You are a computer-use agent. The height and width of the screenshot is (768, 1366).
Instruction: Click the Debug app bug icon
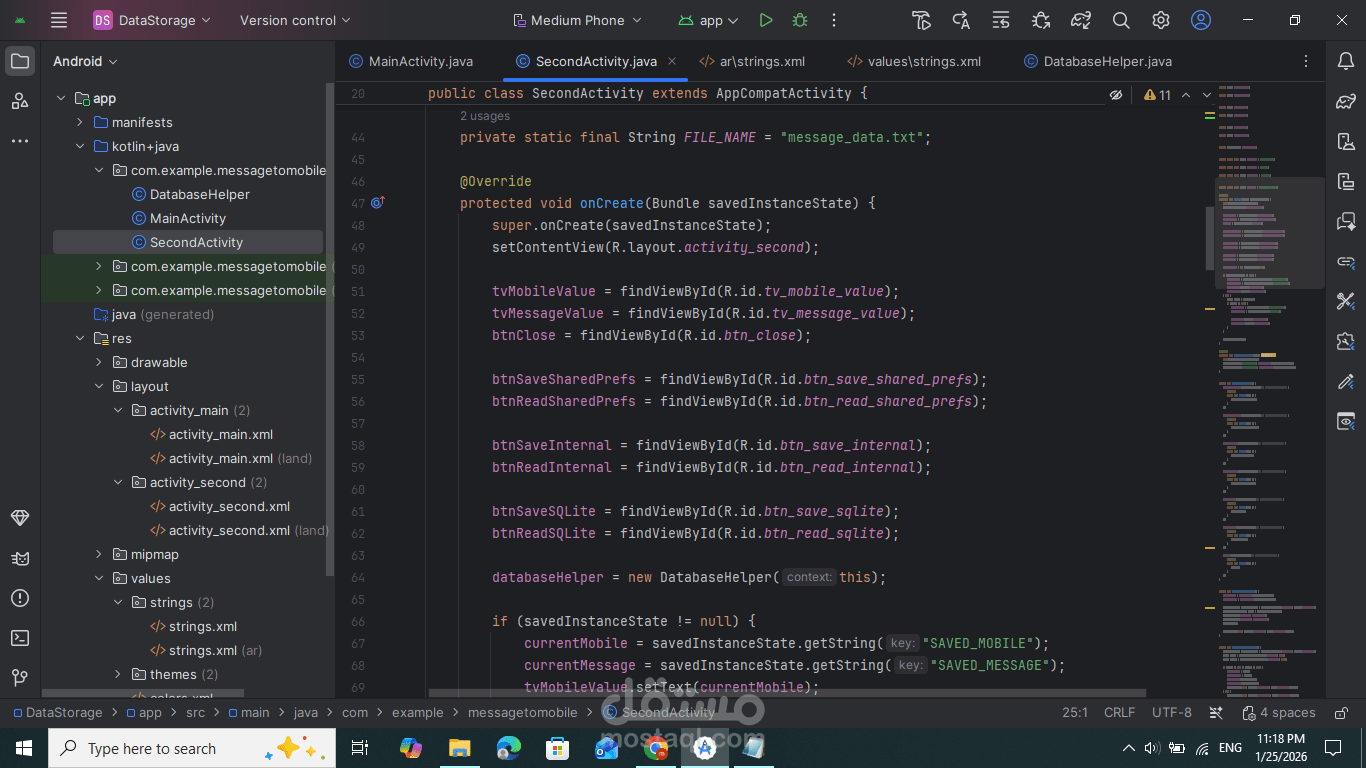click(799, 20)
